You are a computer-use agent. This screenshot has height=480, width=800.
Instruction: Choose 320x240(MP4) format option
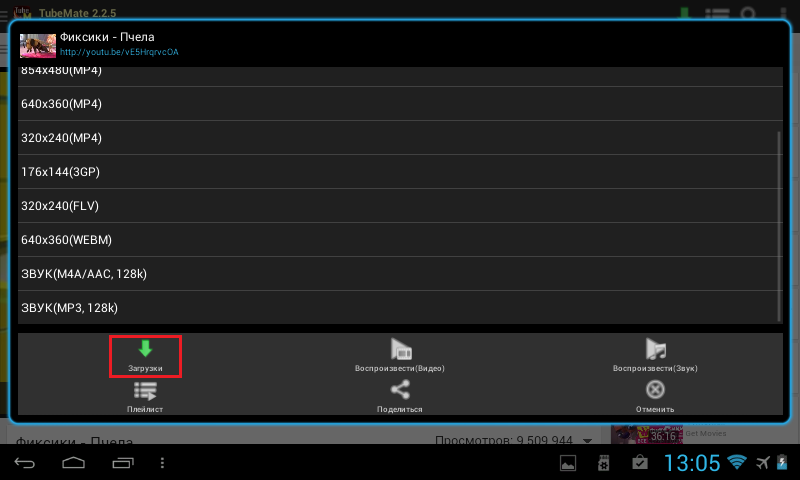(x=398, y=138)
